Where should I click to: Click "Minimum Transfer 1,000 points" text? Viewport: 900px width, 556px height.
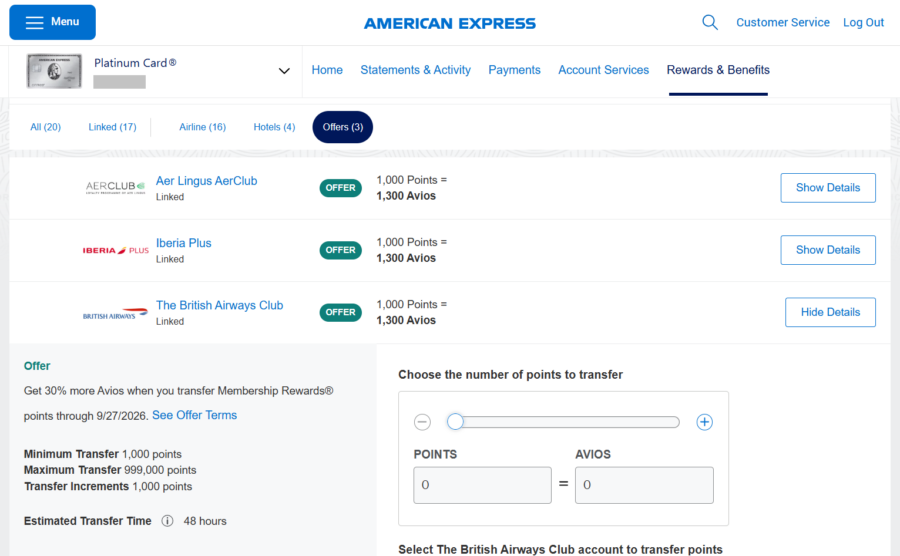click(x=102, y=454)
